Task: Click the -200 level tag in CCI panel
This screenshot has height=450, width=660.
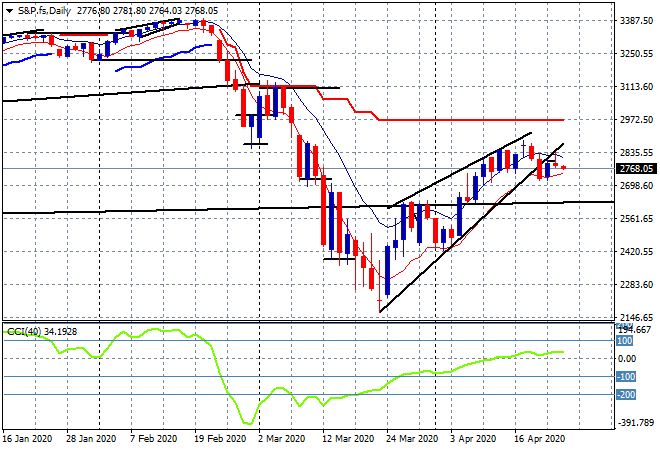Action: click(x=626, y=395)
